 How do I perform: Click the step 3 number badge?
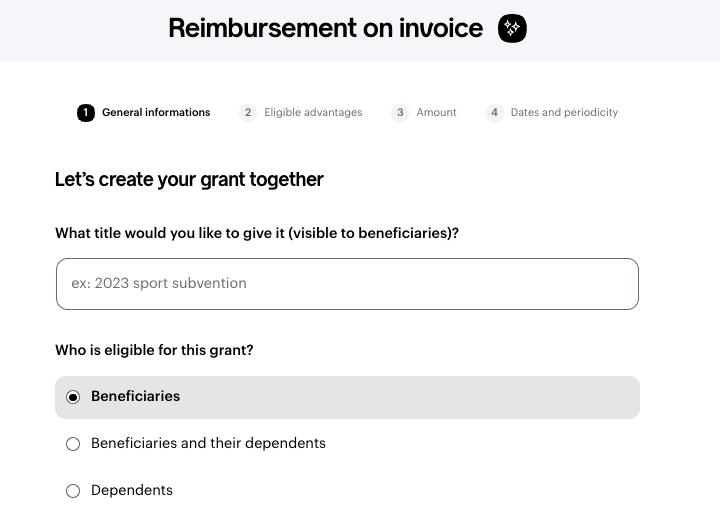pos(400,113)
